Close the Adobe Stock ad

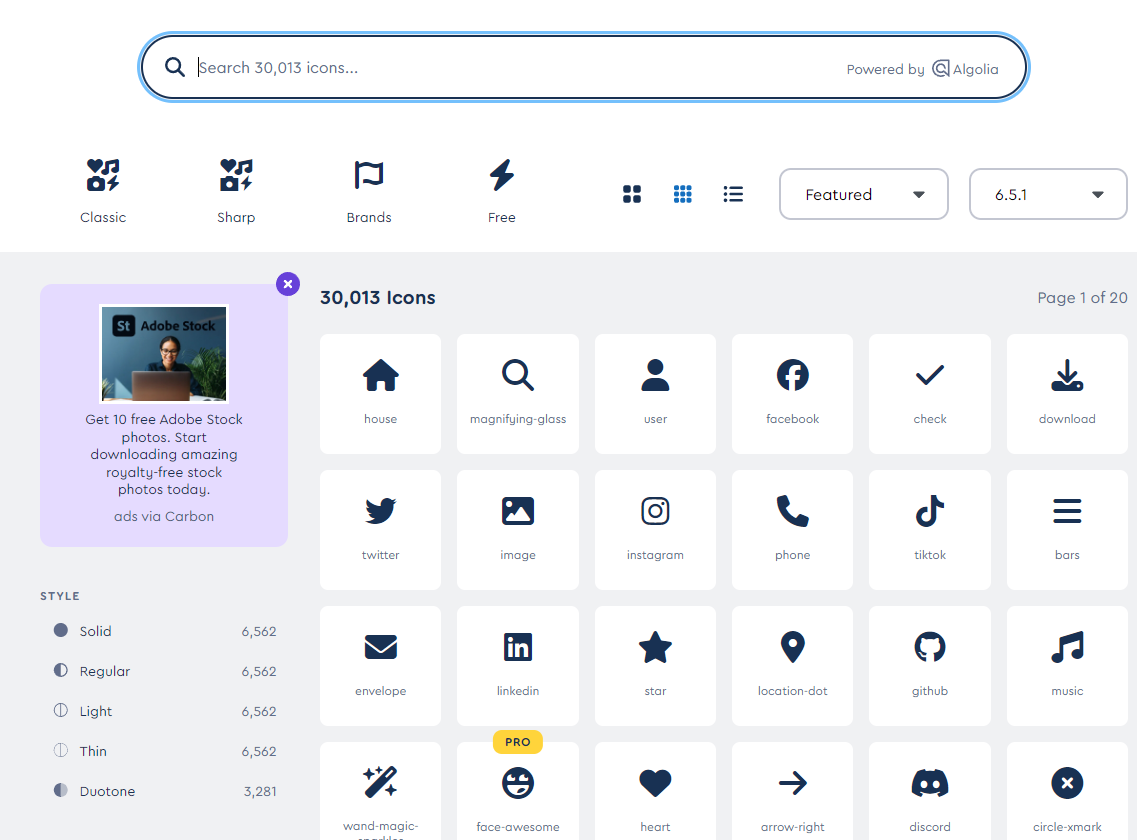pos(288,284)
